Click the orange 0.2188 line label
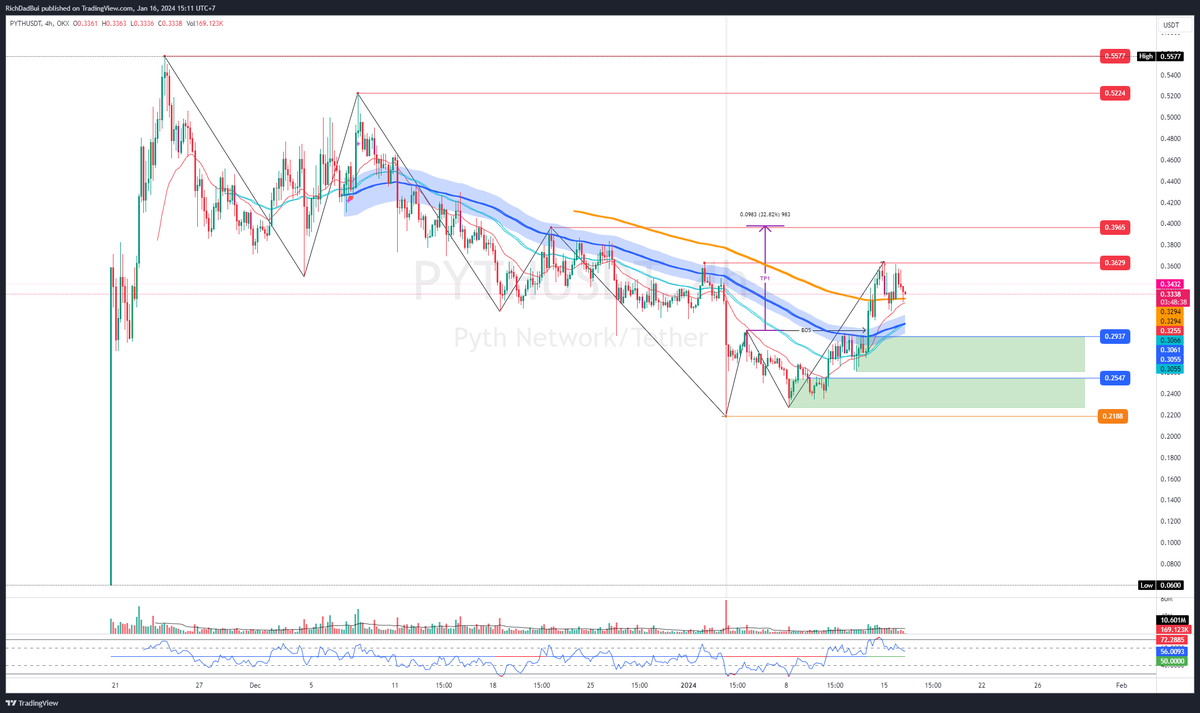 click(x=1114, y=416)
